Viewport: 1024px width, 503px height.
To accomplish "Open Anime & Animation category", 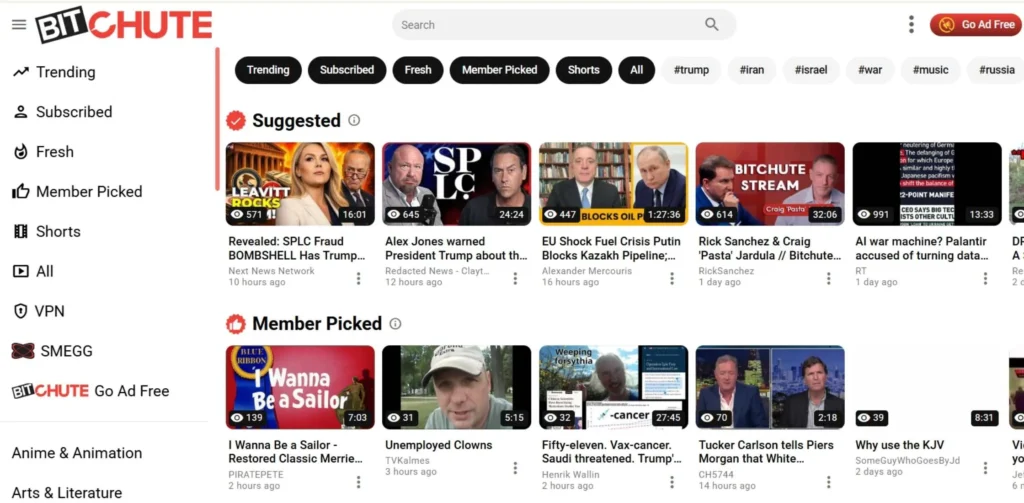I will click(x=76, y=453).
